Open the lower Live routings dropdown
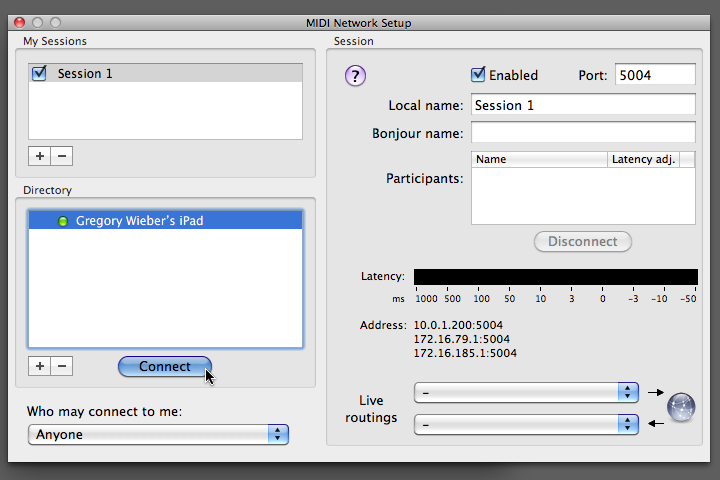 click(526, 424)
